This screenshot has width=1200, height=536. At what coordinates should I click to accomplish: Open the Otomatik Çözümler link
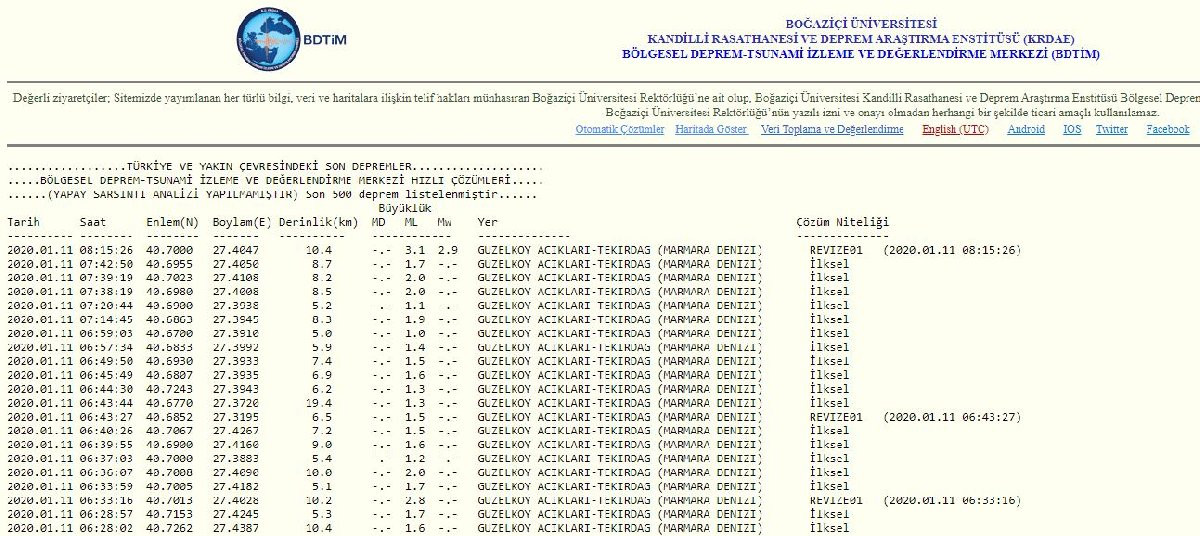click(620, 129)
